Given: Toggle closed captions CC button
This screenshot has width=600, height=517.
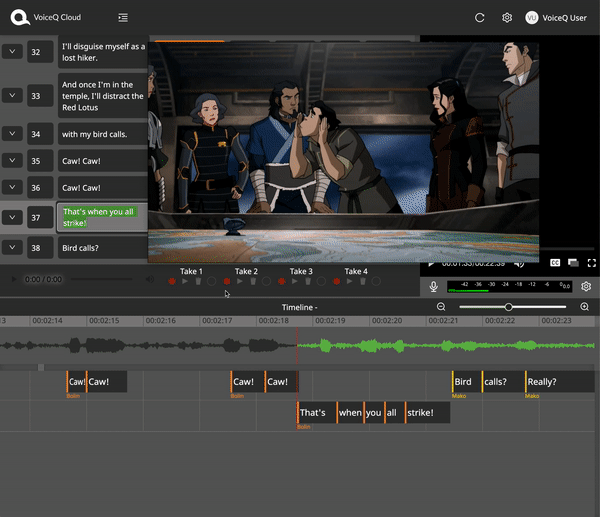Looking at the screenshot, I should (x=555, y=263).
